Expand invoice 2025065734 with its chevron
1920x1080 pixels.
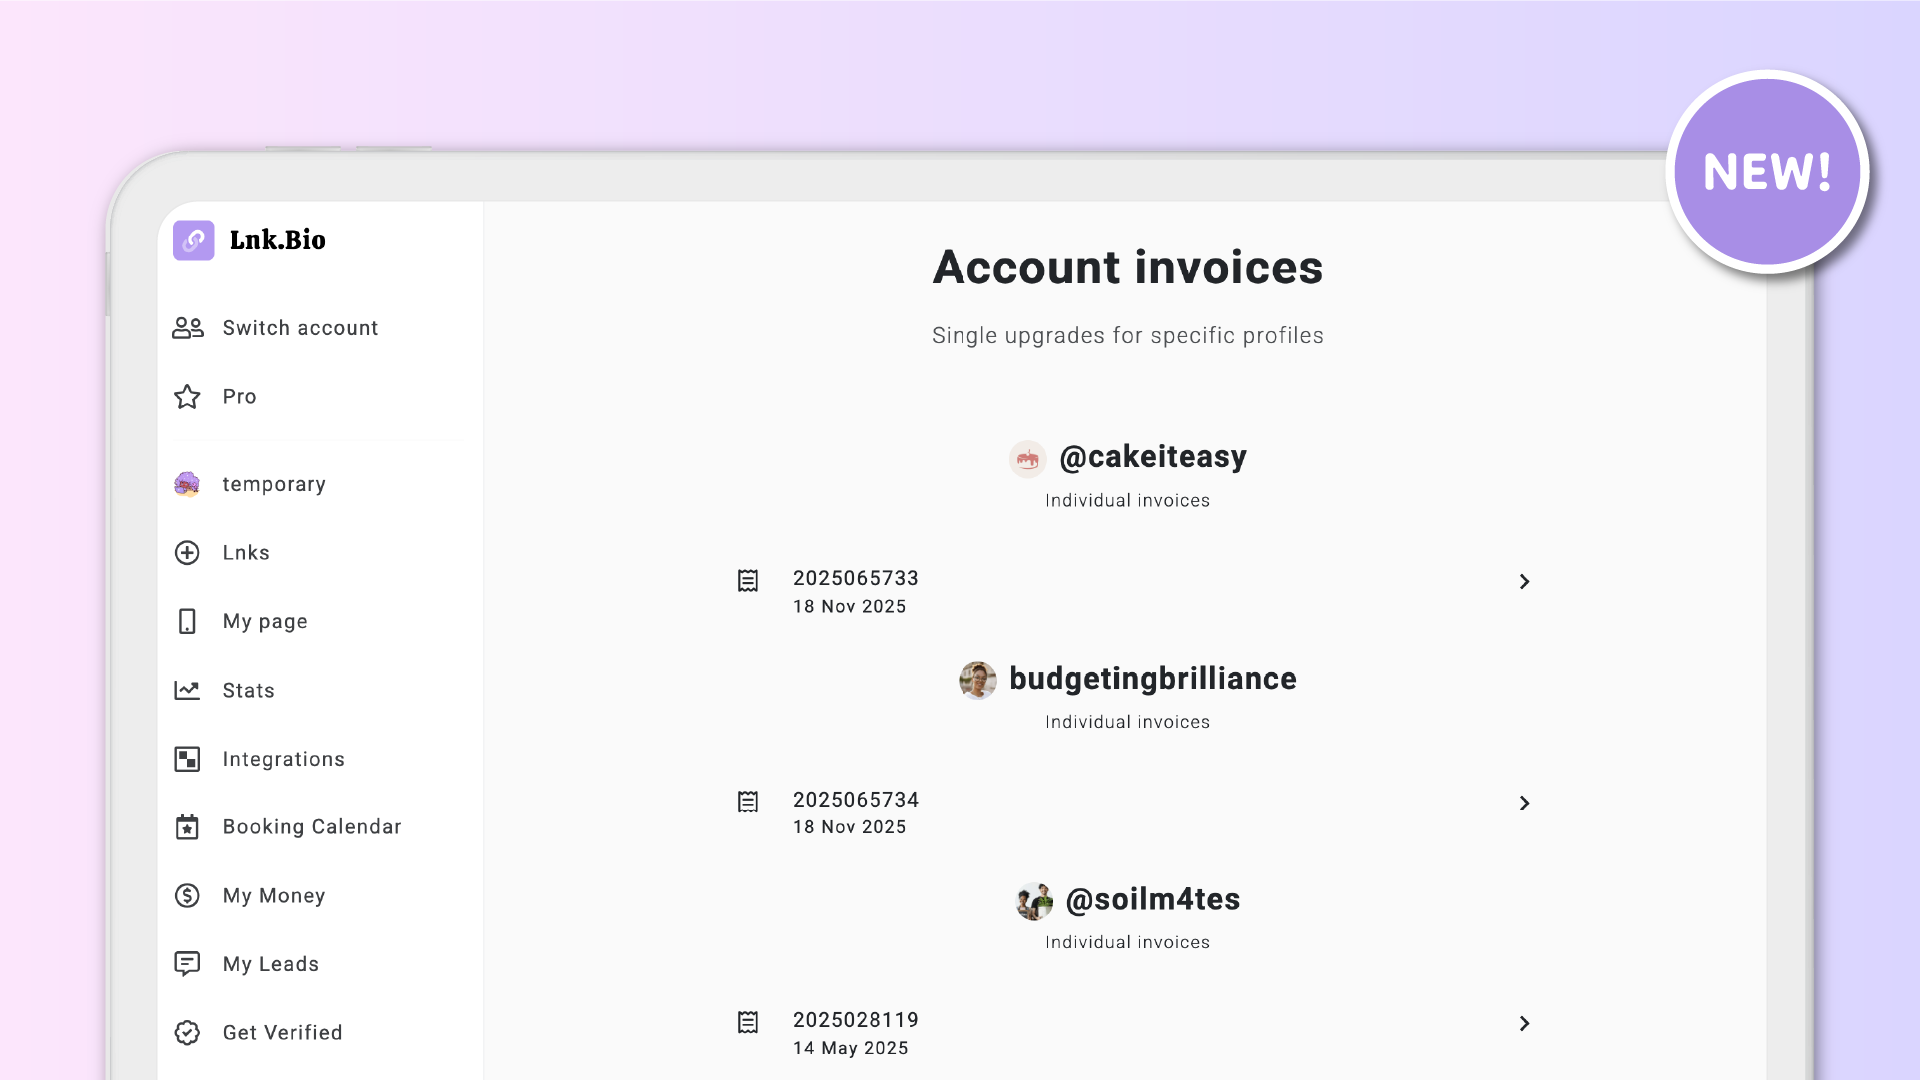(x=1525, y=803)
